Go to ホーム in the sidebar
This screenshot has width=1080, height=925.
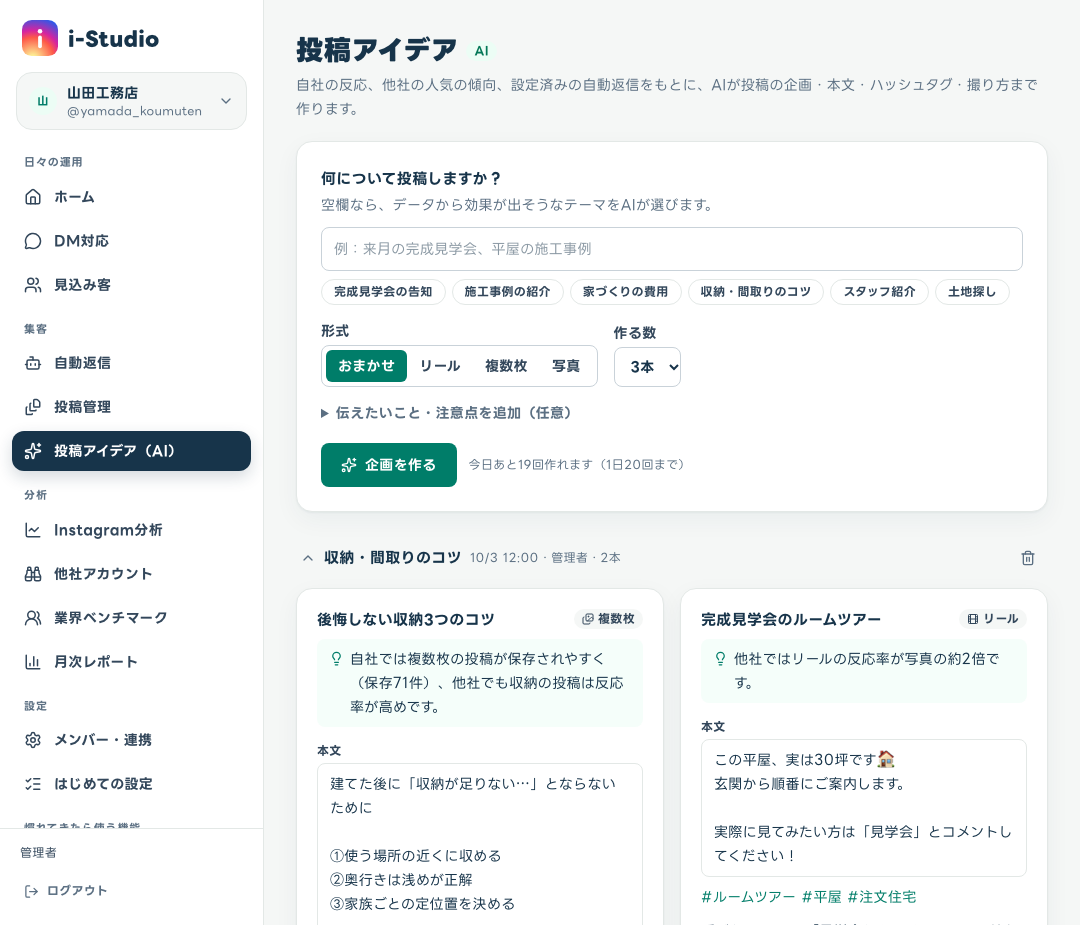(132, 197)
